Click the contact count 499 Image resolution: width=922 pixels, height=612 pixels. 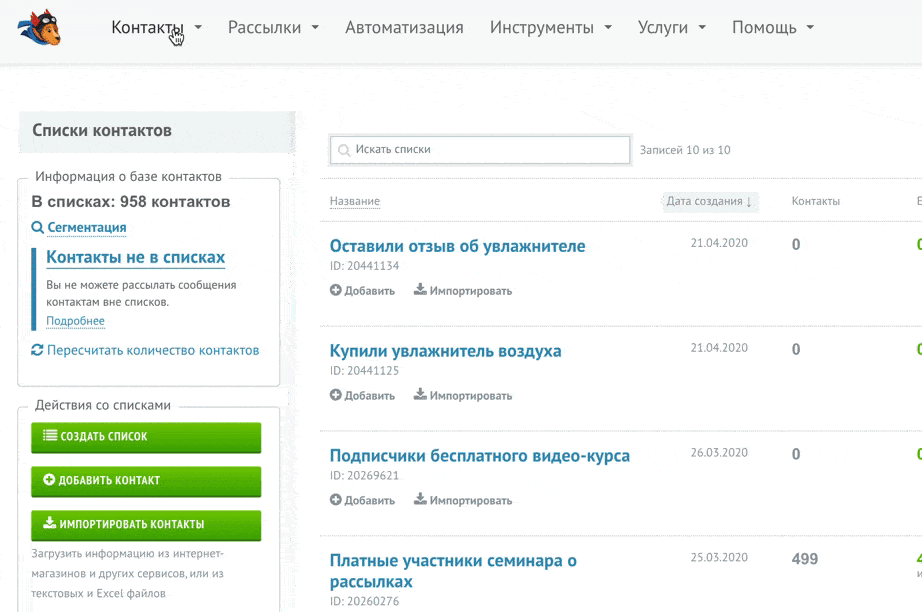pos(804,559)
